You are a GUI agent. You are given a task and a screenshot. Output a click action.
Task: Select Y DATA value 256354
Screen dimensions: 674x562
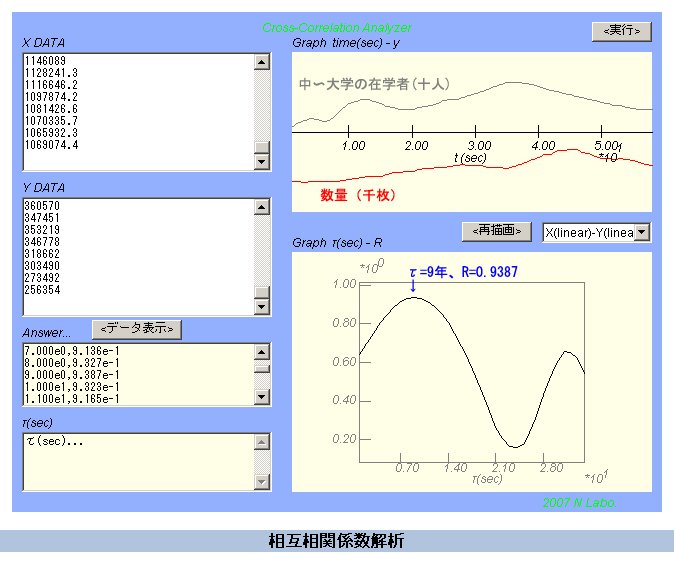point(42,290)
